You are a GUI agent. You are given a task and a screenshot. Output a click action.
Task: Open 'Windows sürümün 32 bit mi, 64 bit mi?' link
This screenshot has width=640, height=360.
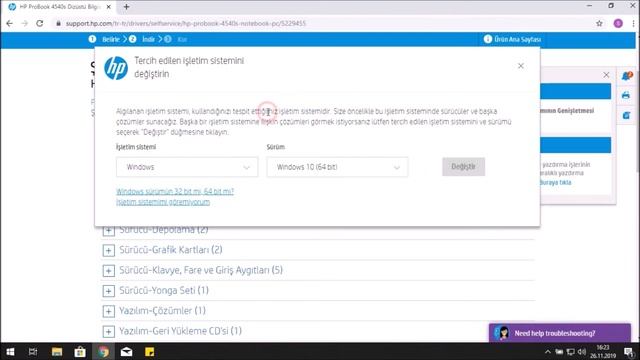(x=175, y=191)
